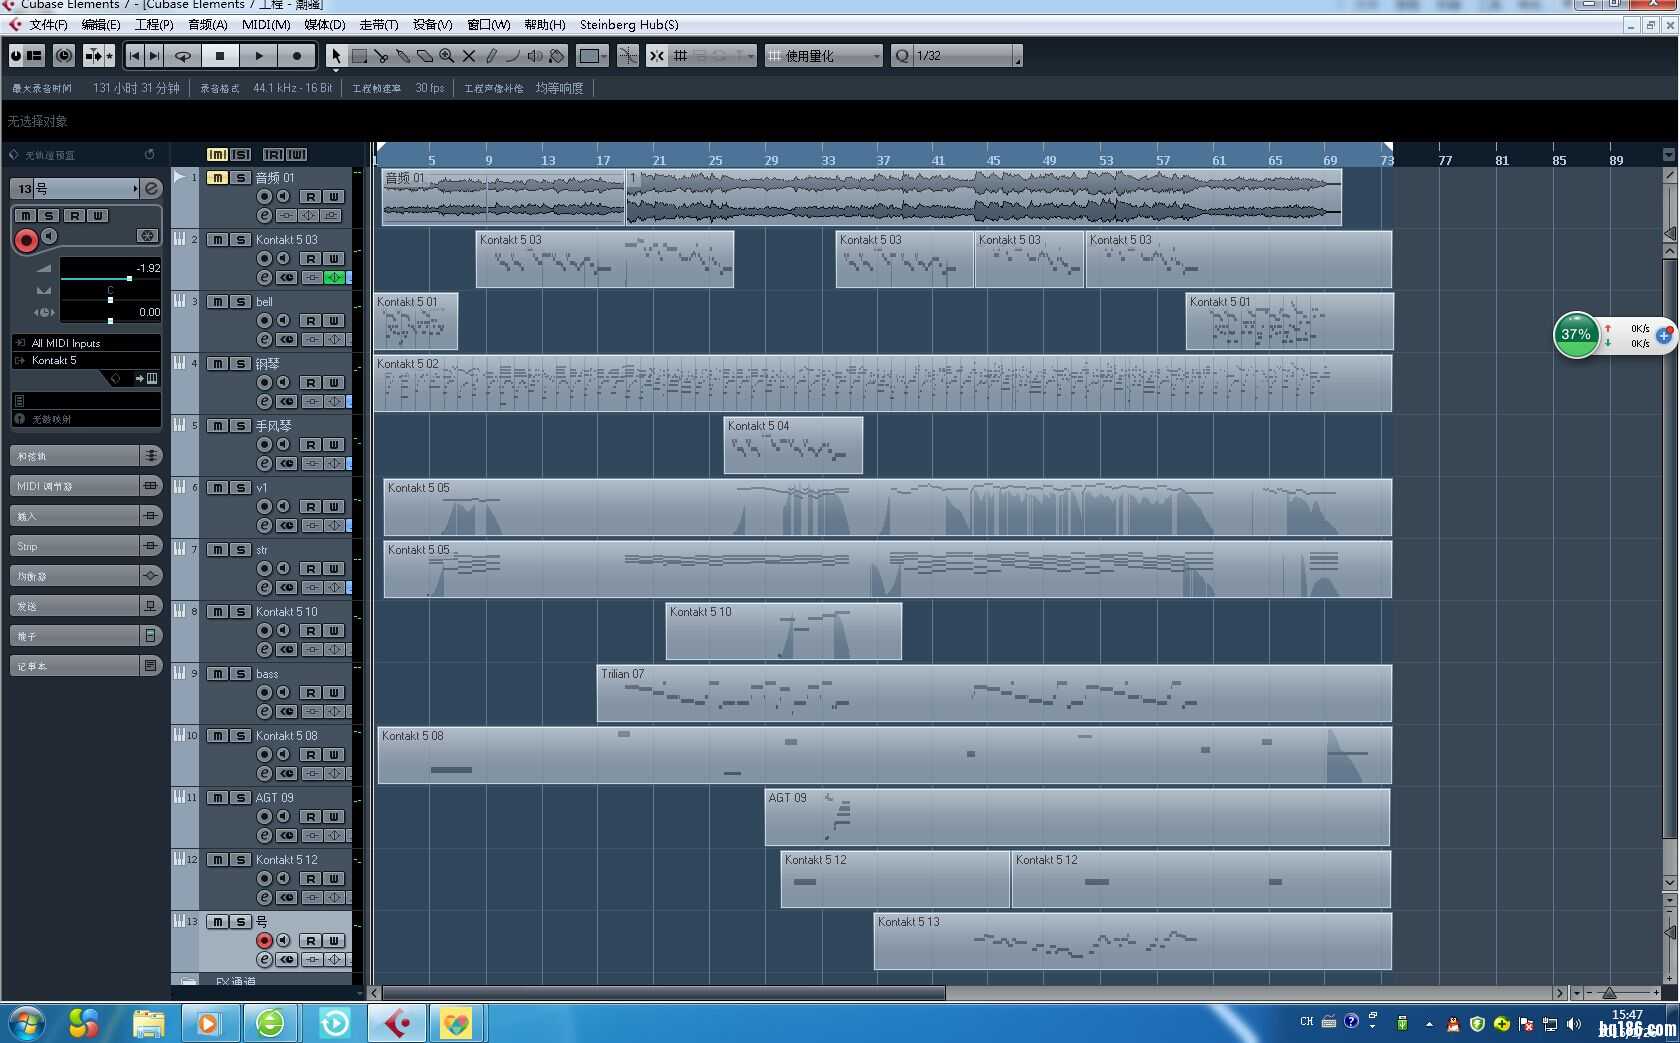Open the 工程(P) menu
1680x1043 pixels.
153,24
